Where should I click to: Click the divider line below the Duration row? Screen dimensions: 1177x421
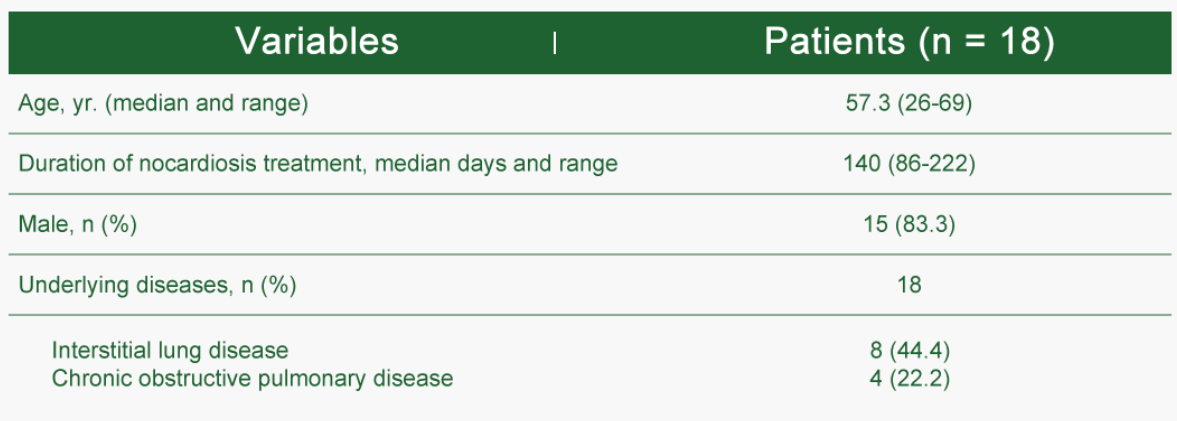click(589, 194)
